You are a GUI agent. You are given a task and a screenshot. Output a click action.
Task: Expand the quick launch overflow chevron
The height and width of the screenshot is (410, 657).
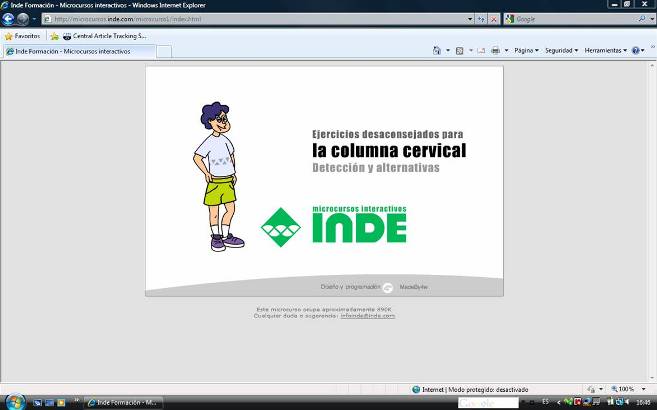(76, 401)
